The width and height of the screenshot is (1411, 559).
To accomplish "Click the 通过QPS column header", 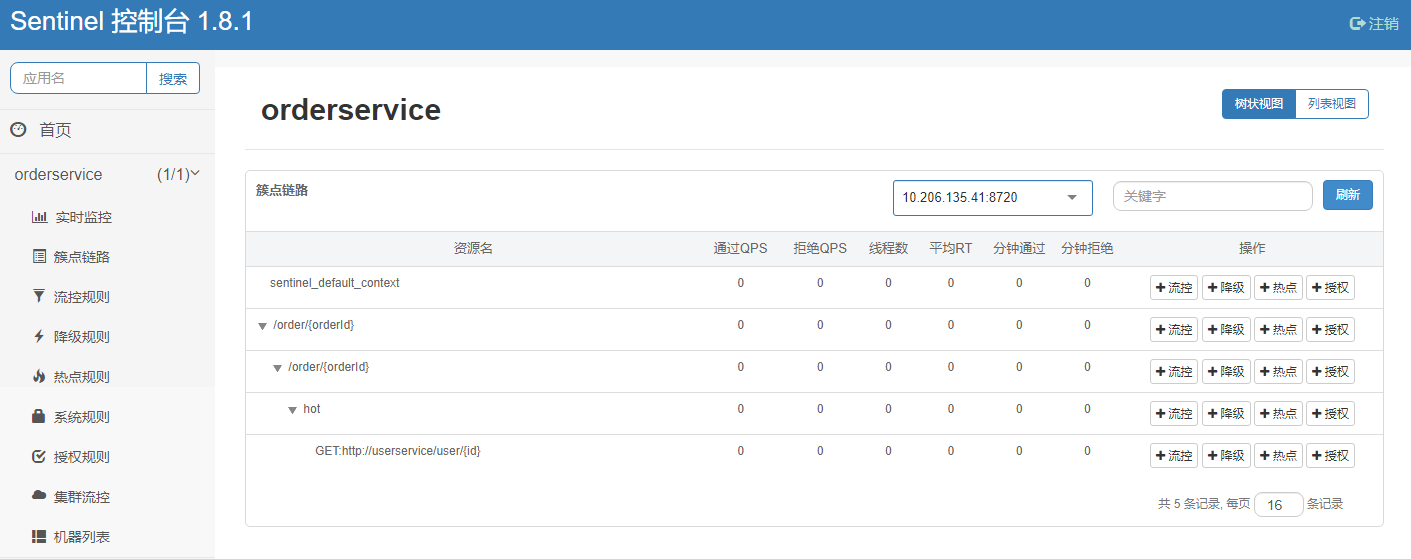I will (741, 249).
